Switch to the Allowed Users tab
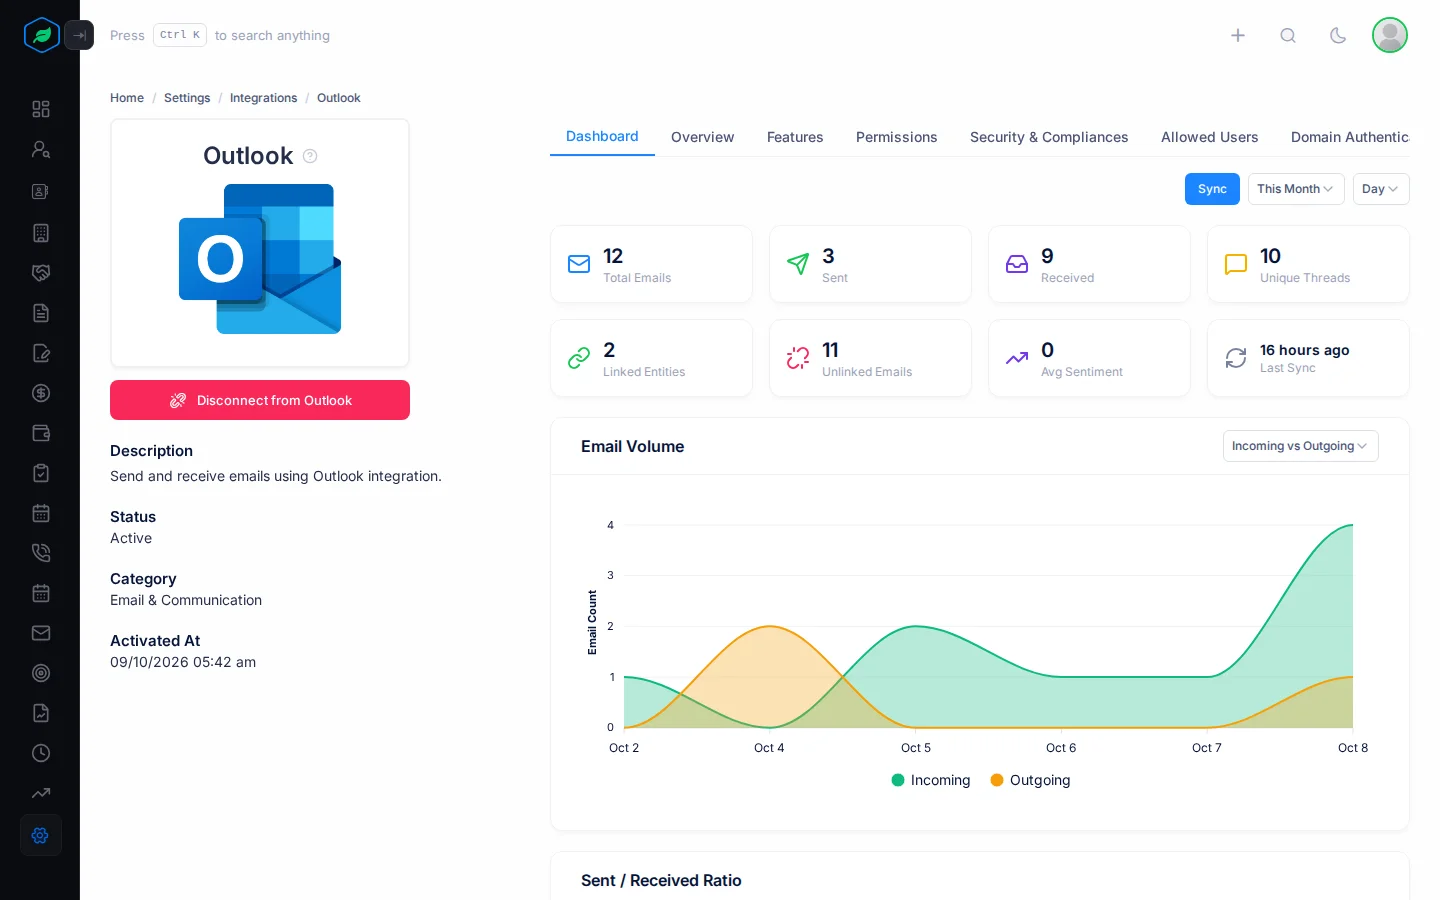Viewport: 1440px width, 900px height. click(x=1210, y=137)
